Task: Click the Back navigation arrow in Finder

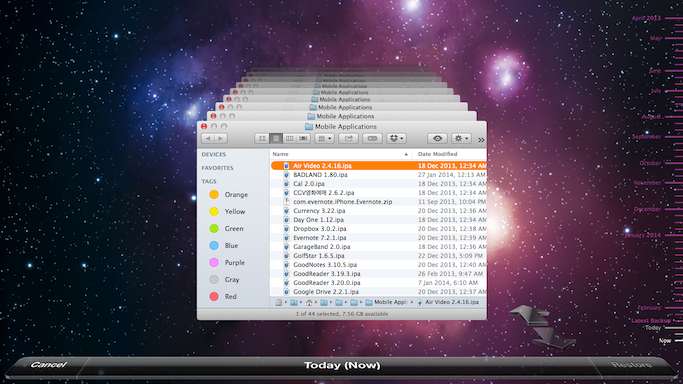Action: point(208,138)
